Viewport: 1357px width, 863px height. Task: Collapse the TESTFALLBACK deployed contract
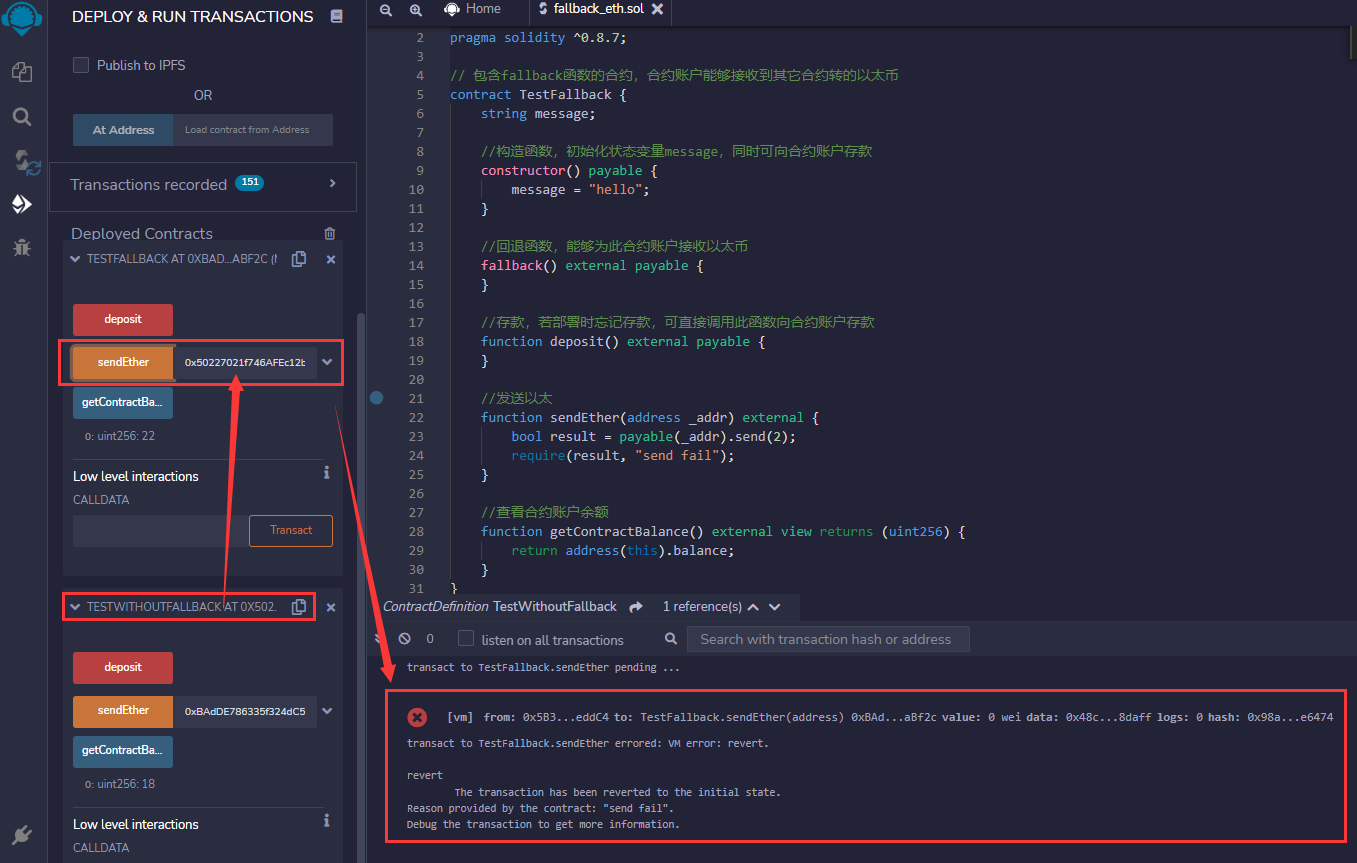click(74, 258)
